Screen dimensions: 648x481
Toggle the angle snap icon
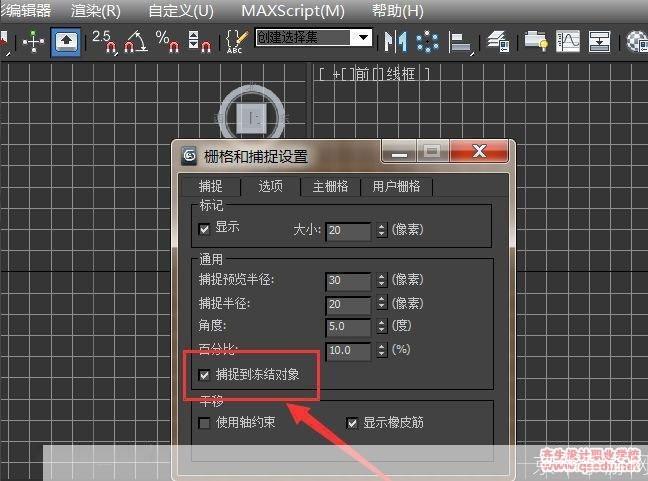(x=136, y=41)
